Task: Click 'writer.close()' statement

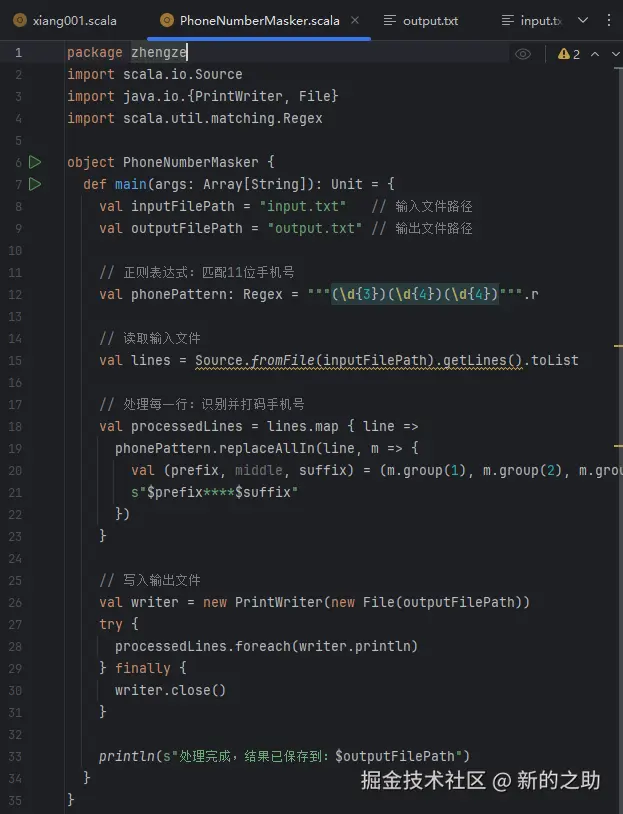Action: tap(170, 690)
